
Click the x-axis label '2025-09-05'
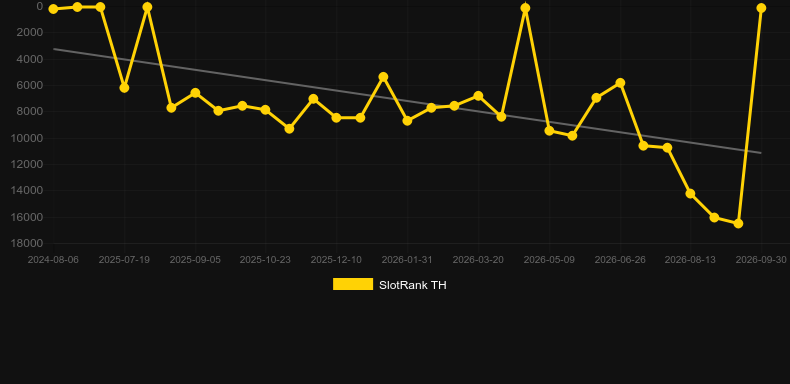(195, 260)
